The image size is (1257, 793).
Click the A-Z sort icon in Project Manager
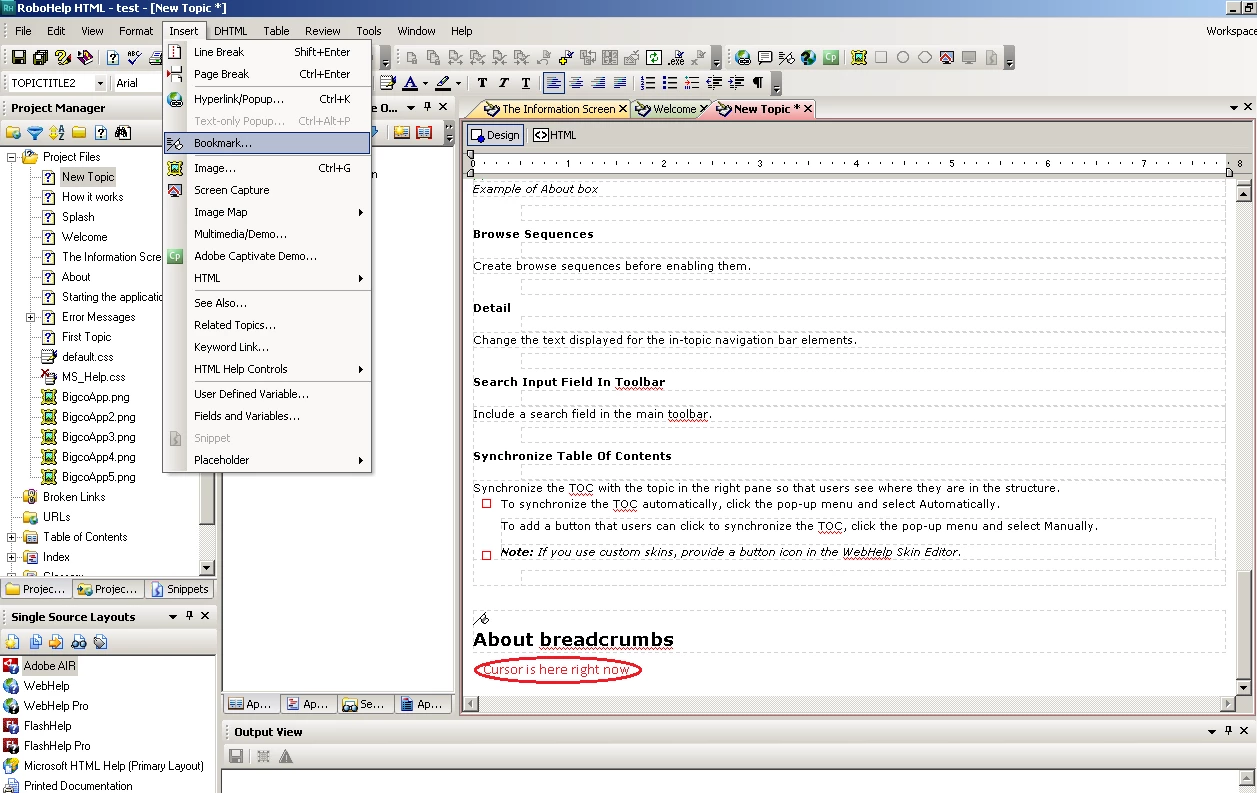[57, 132]
